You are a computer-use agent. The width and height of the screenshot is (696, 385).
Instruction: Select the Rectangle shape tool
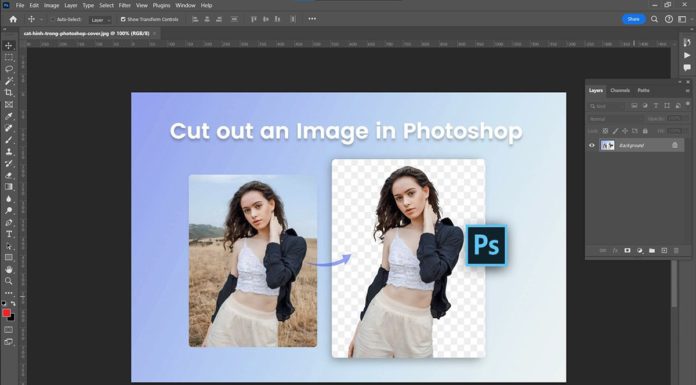click(8, 258)
